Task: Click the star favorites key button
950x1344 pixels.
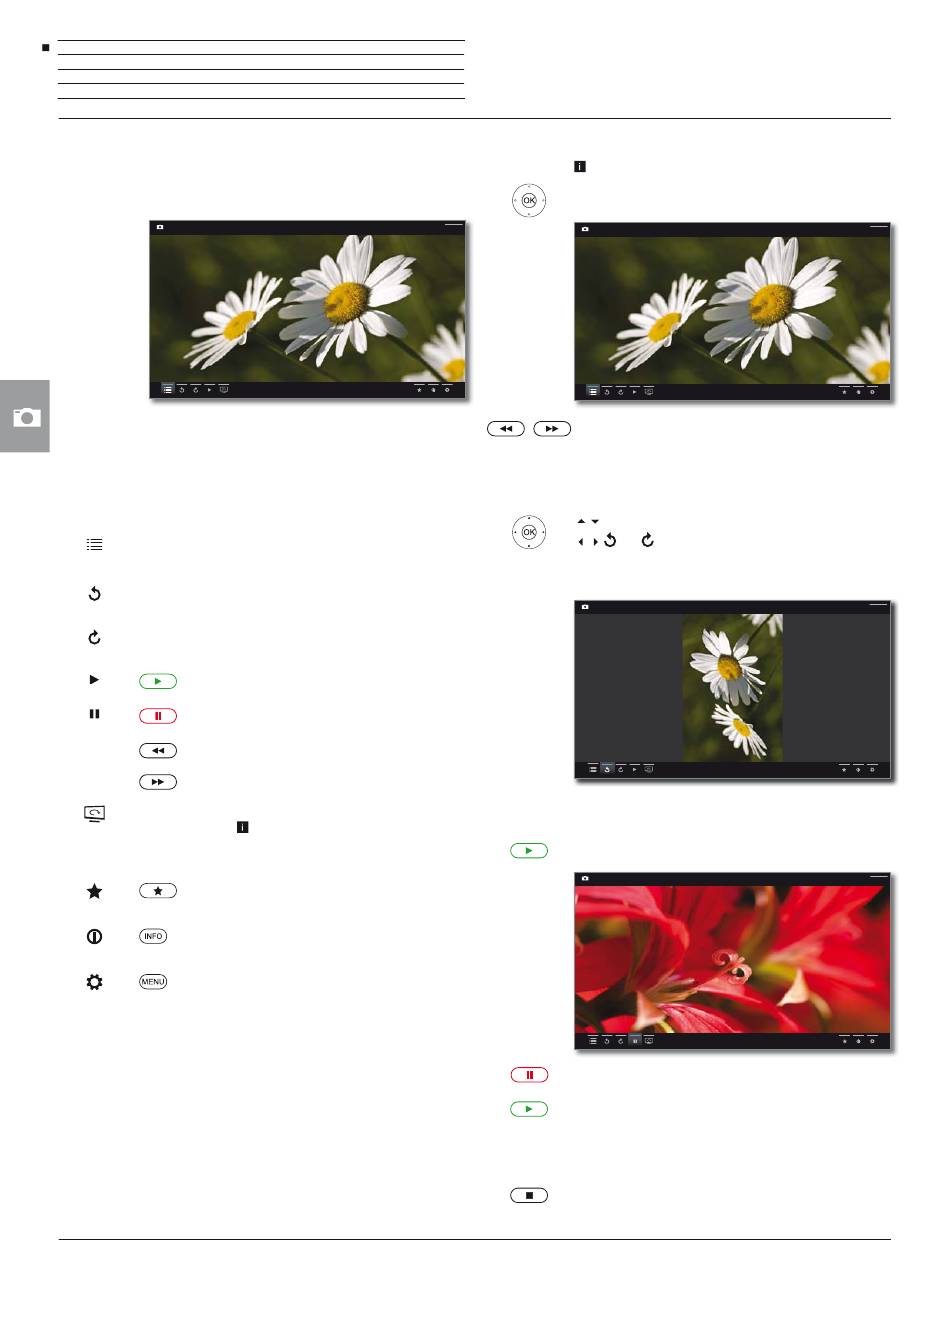Action: click(157, 891)
